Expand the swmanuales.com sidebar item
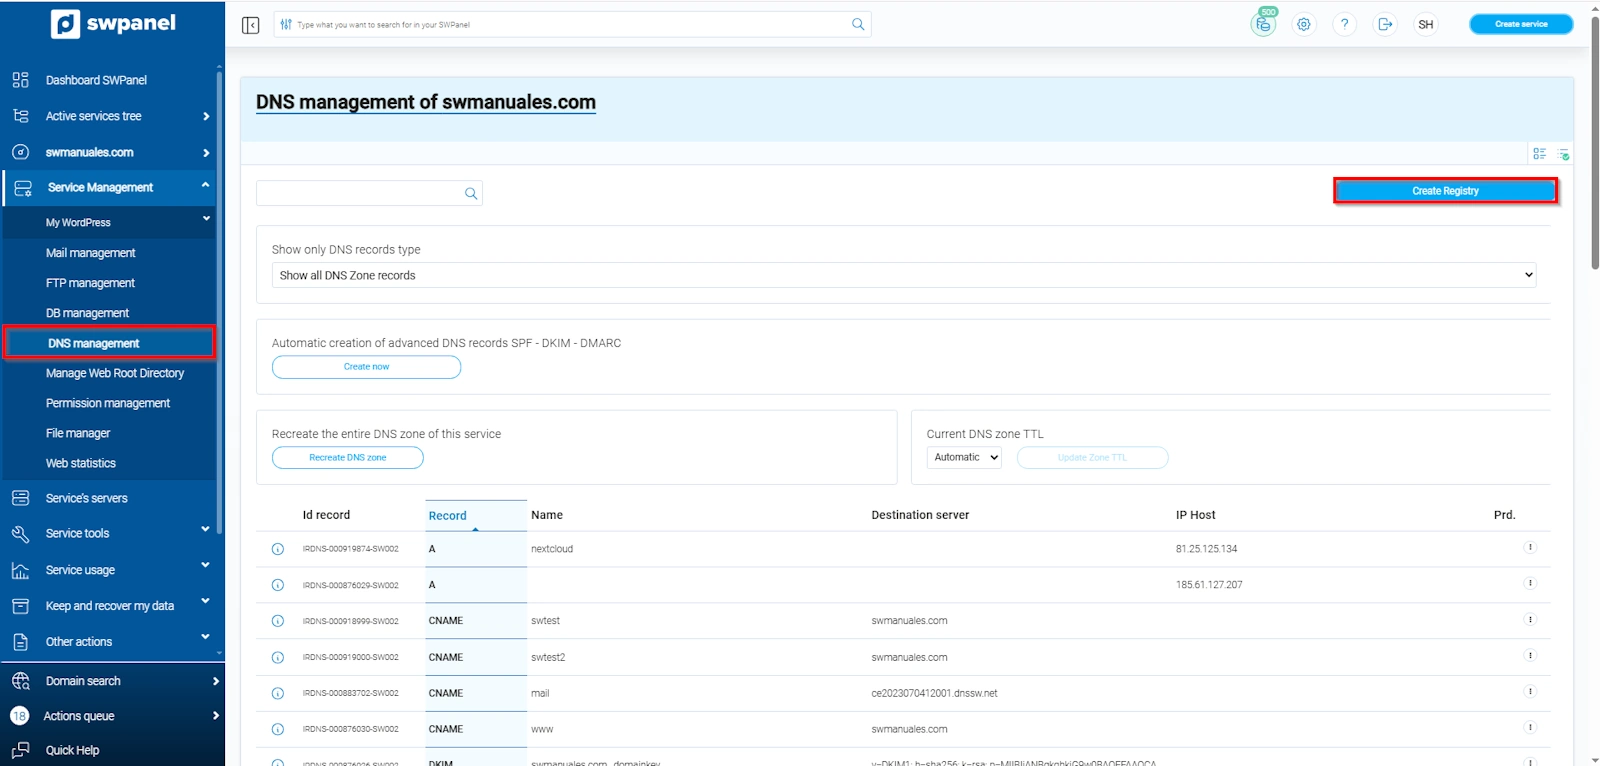The height and width of the screenshot is (766, 1600). tap(206, 153)
